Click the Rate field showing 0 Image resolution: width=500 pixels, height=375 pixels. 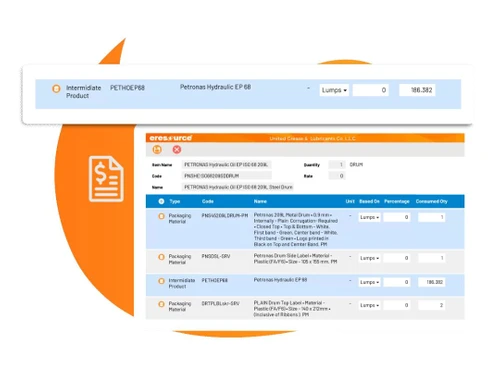pos(337,176)
